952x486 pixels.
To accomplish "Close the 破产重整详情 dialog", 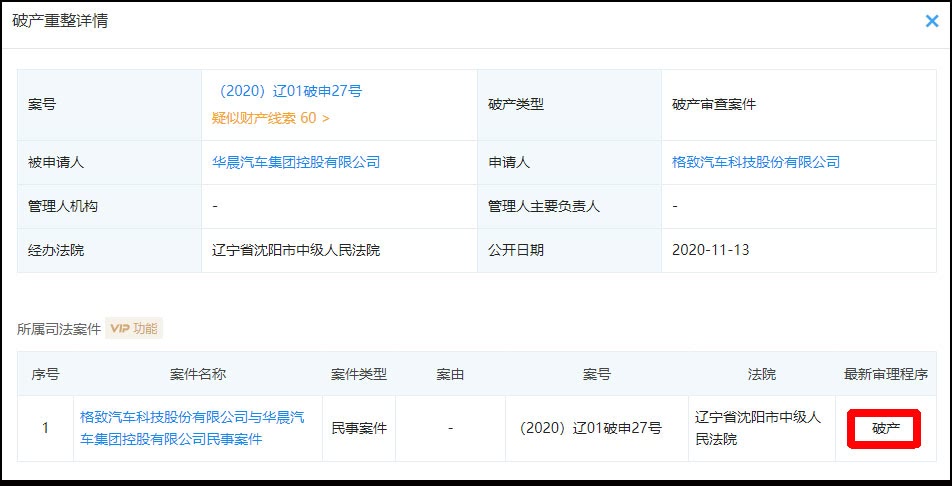I will coord(931,21).
